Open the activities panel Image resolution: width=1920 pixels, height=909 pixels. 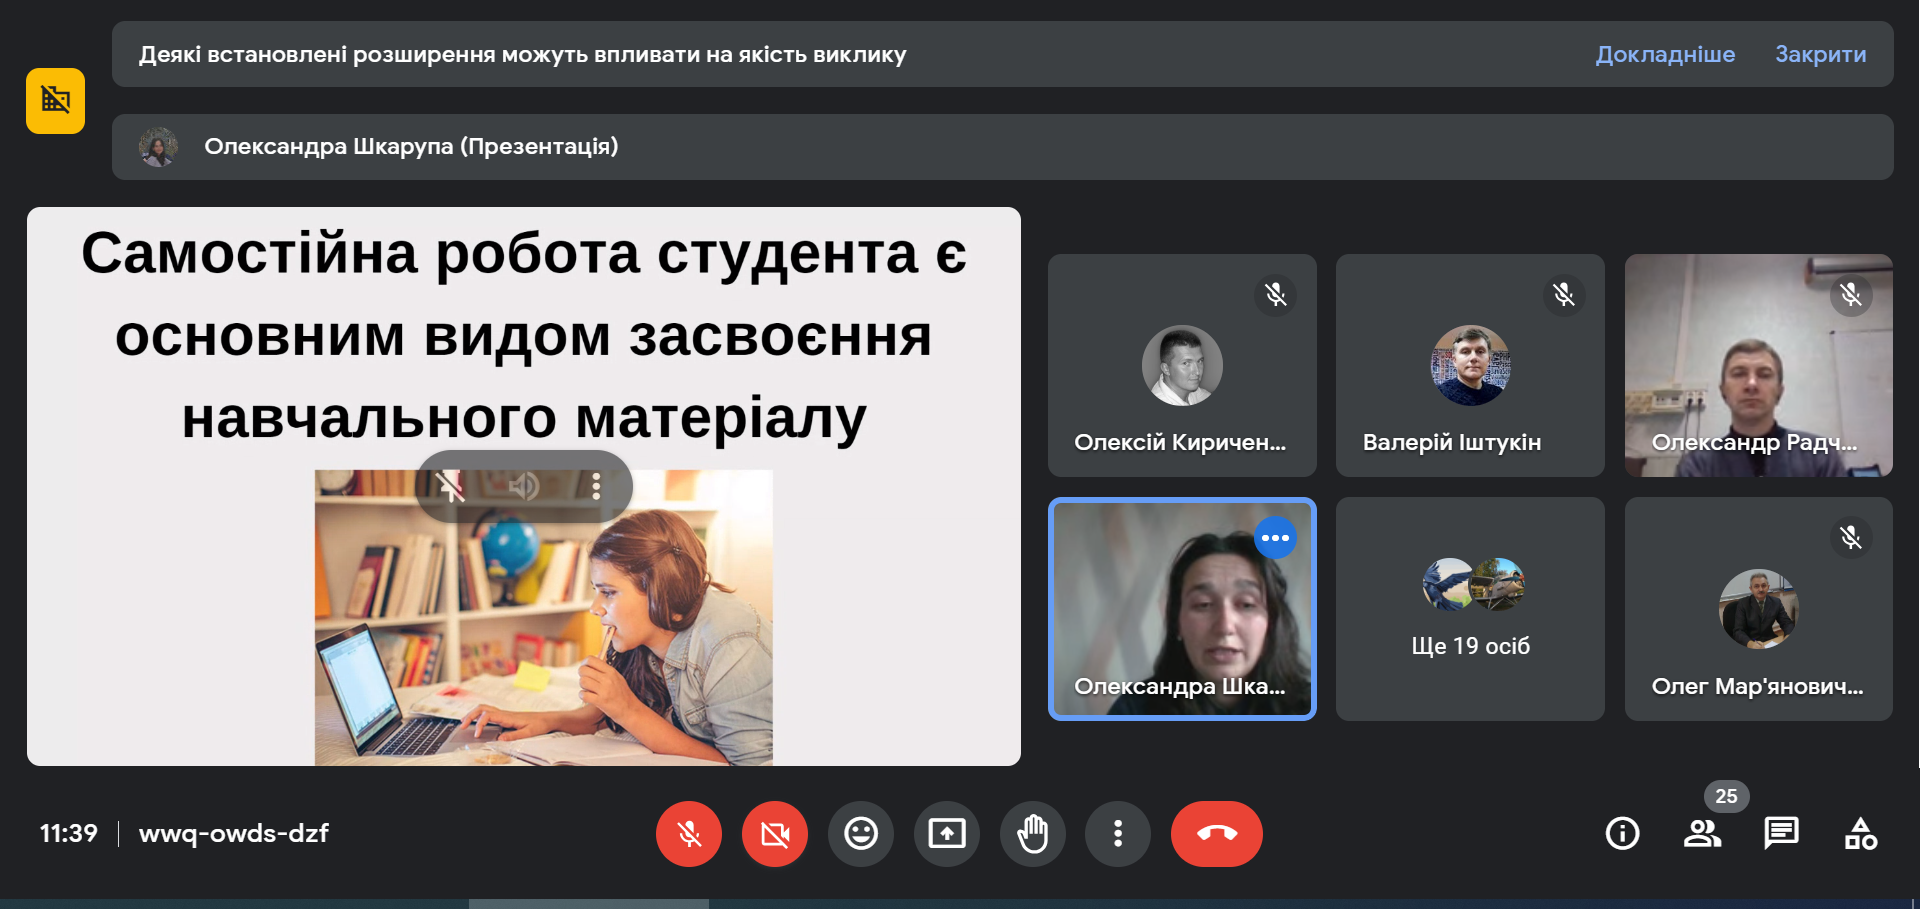(x=1860, y=834)
